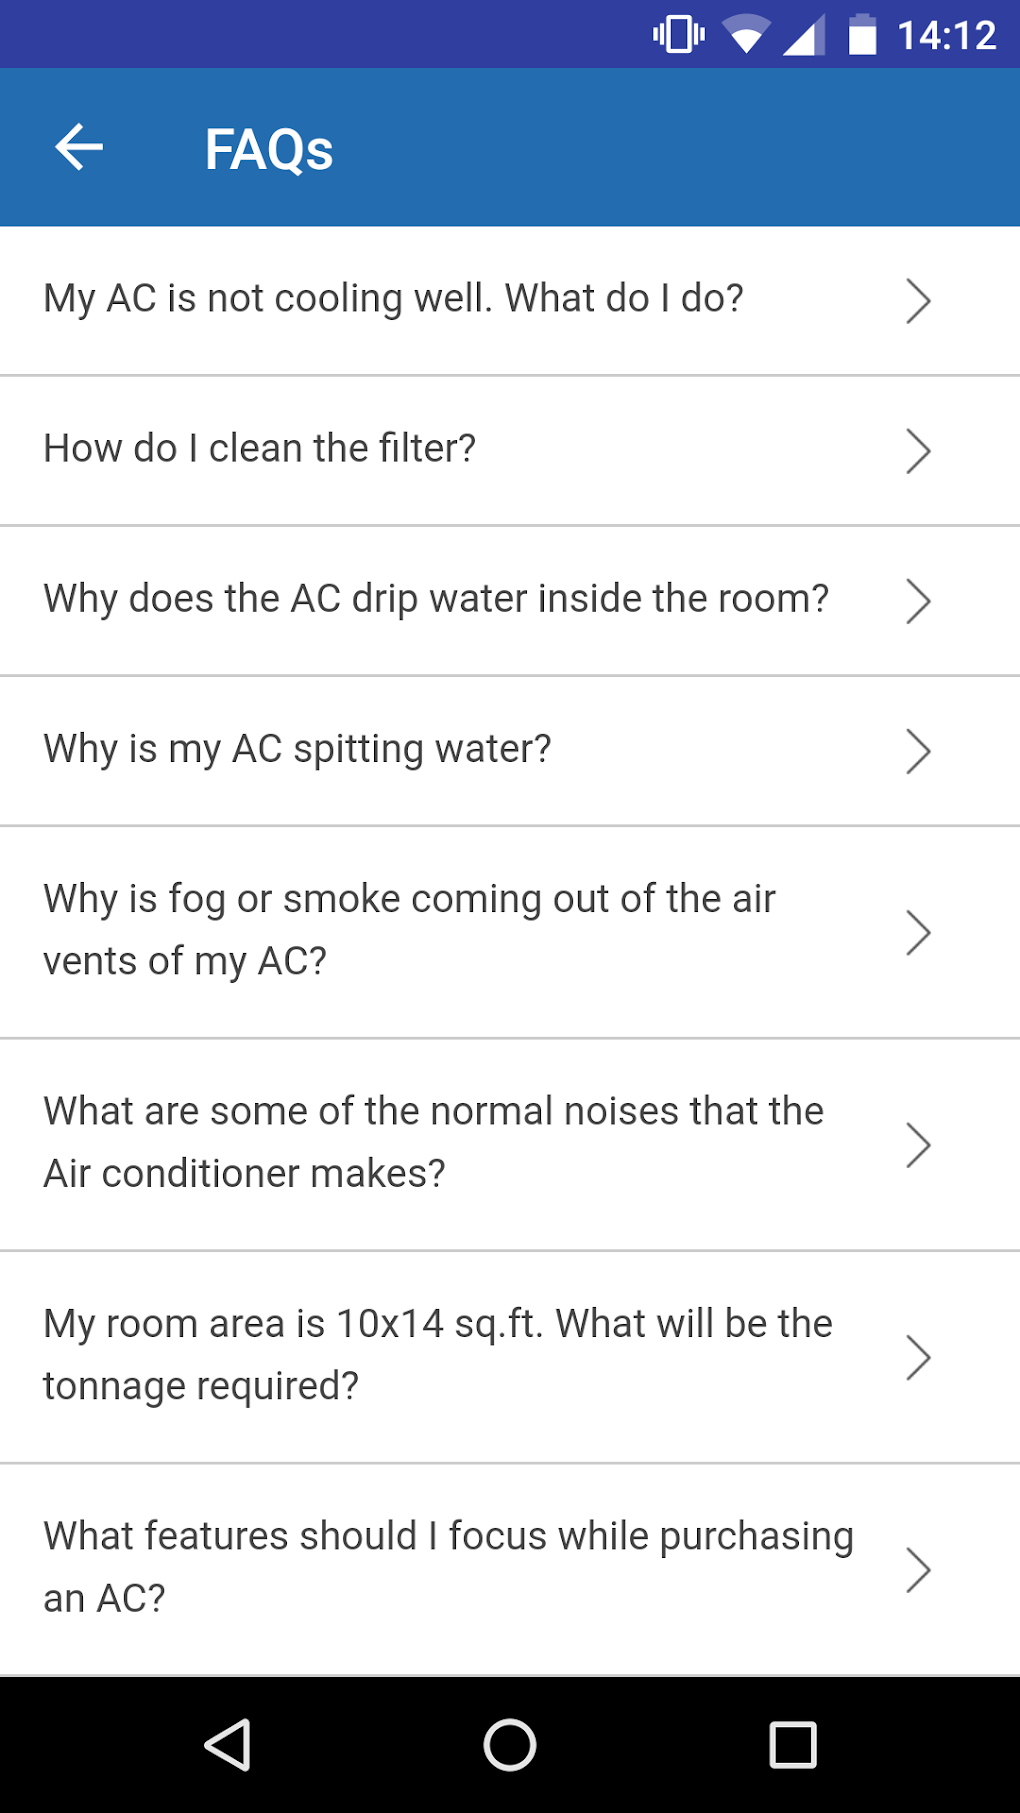Tap the cellular signal icon in status bar
The image size is (1020, 1813).
coord(803,35)
